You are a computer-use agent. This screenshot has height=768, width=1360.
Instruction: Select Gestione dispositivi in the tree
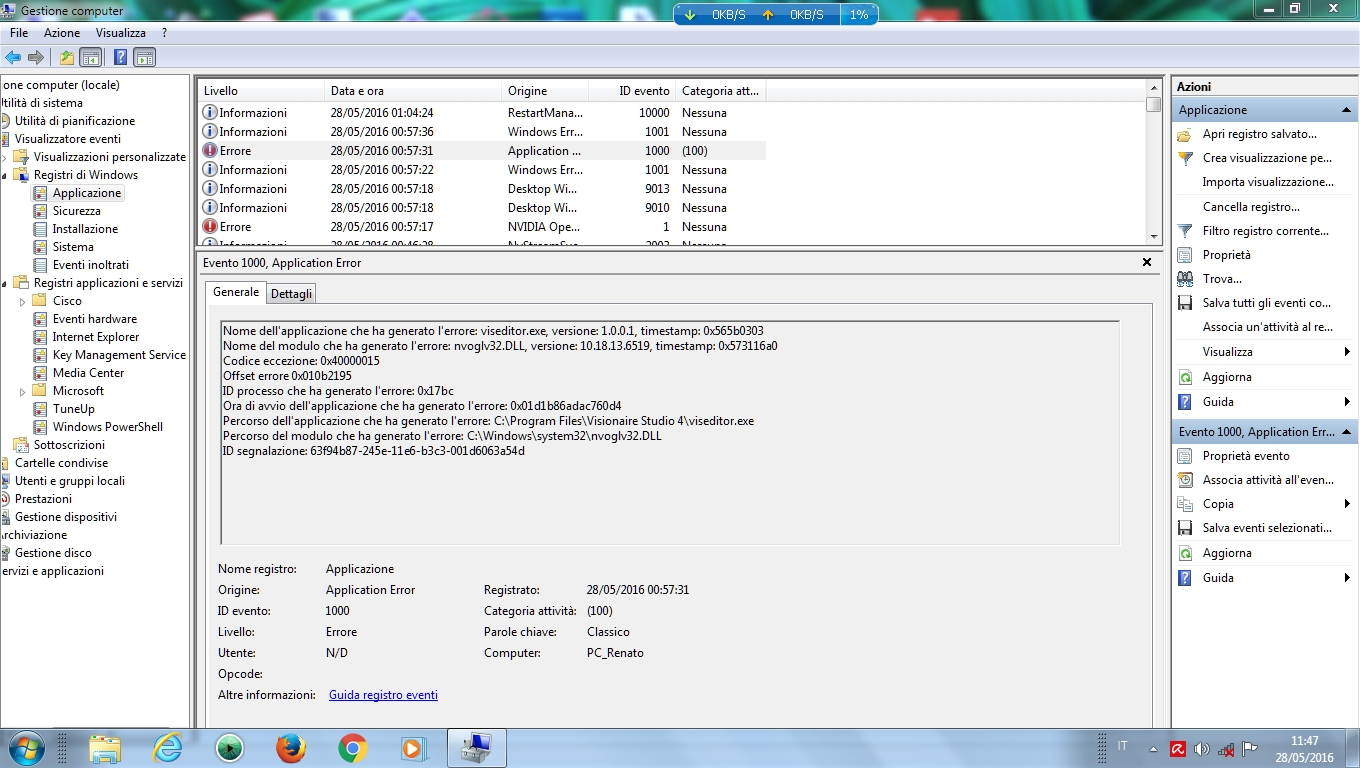point(65,517)
